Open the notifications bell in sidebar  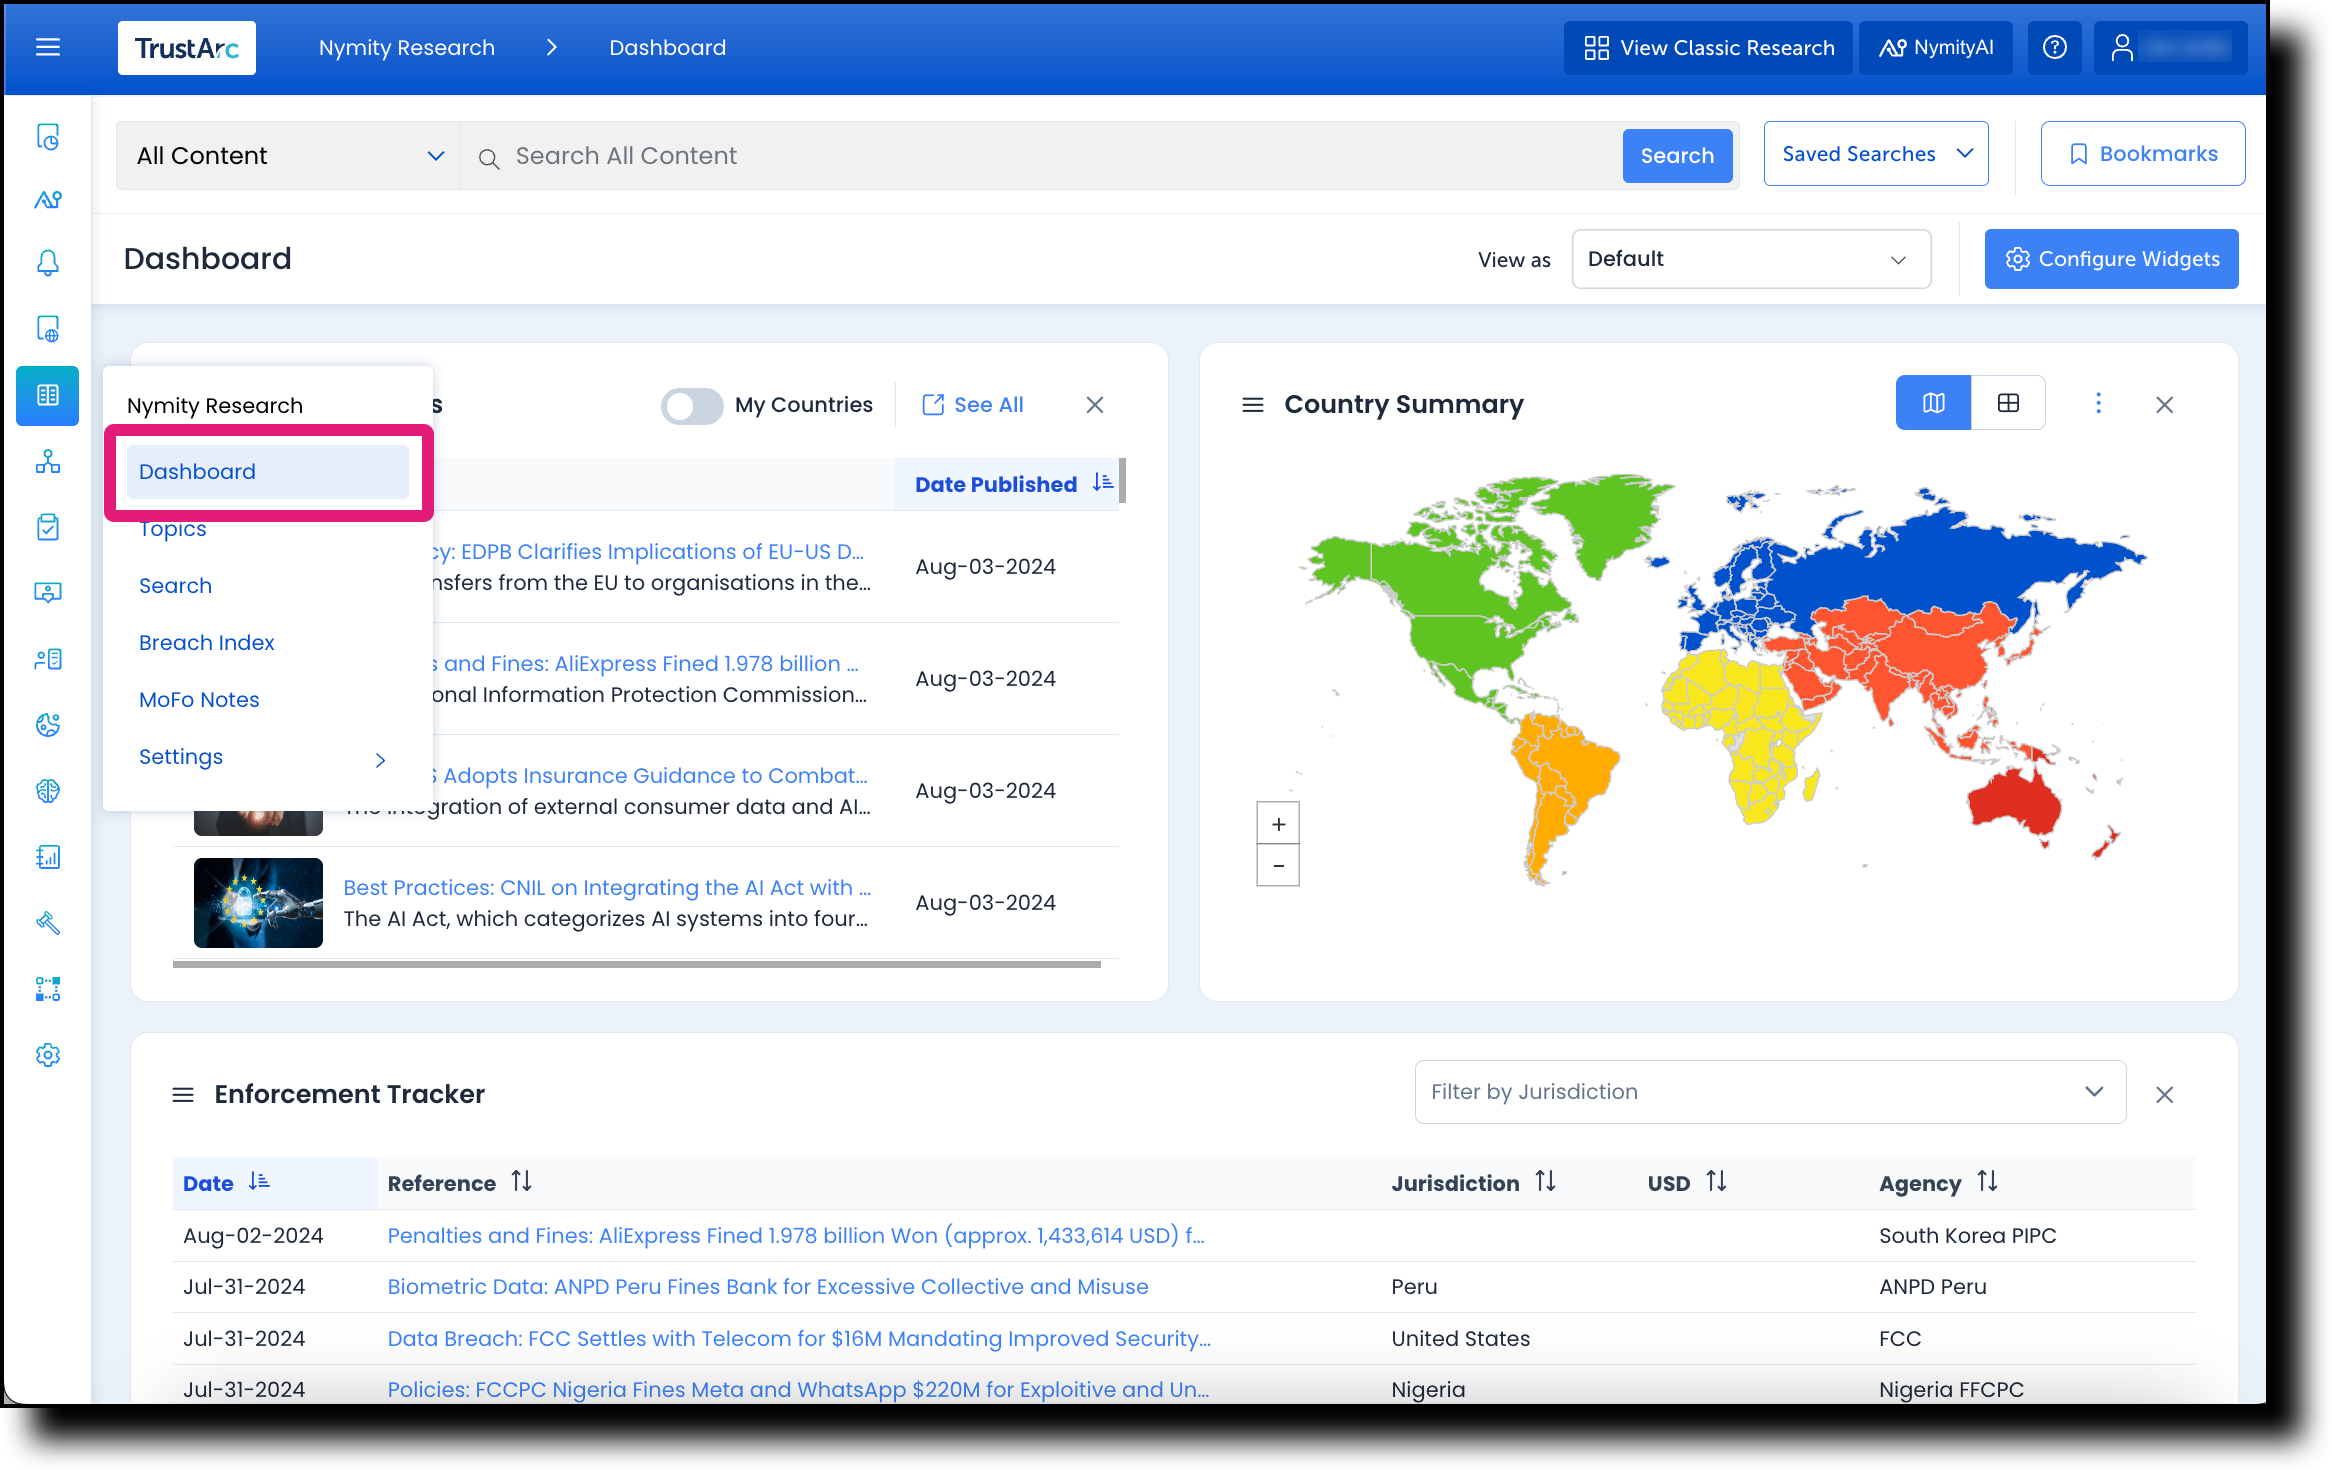click(47, 262)
